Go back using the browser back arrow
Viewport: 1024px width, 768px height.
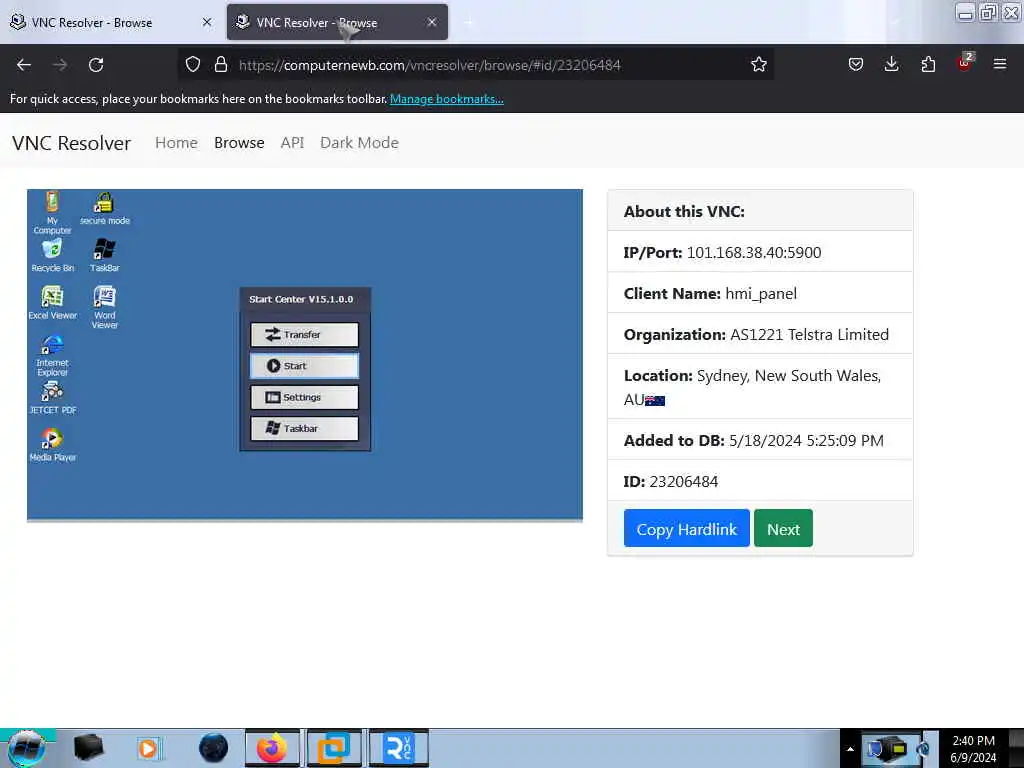point(24,65)
